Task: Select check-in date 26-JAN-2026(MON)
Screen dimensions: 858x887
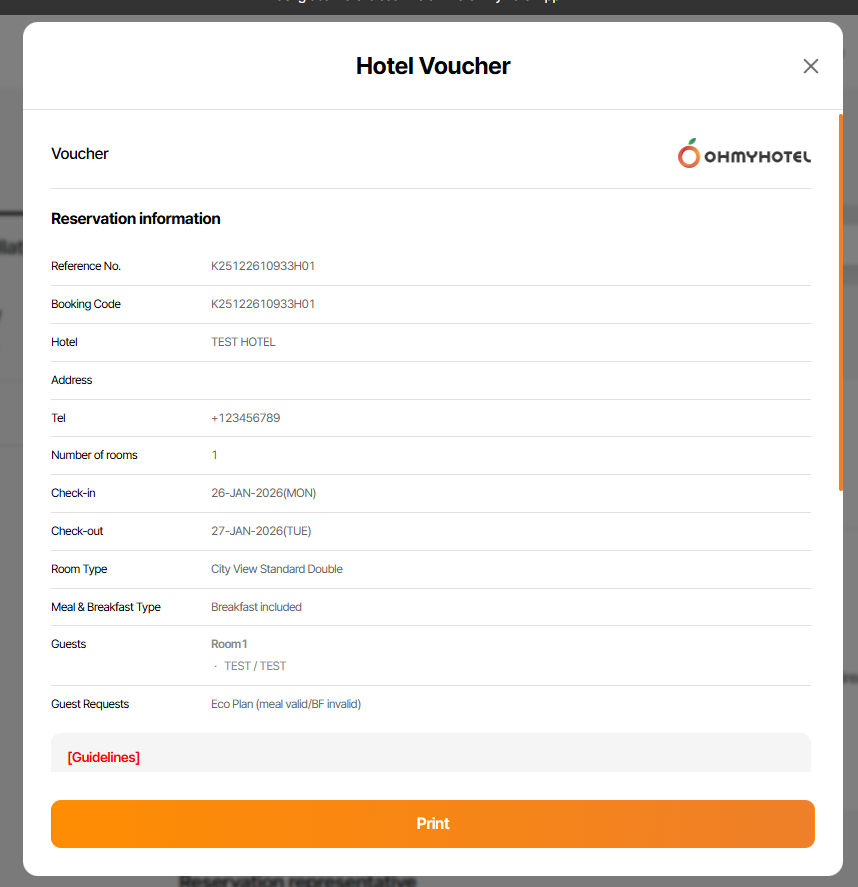Action: pos(263,493)
